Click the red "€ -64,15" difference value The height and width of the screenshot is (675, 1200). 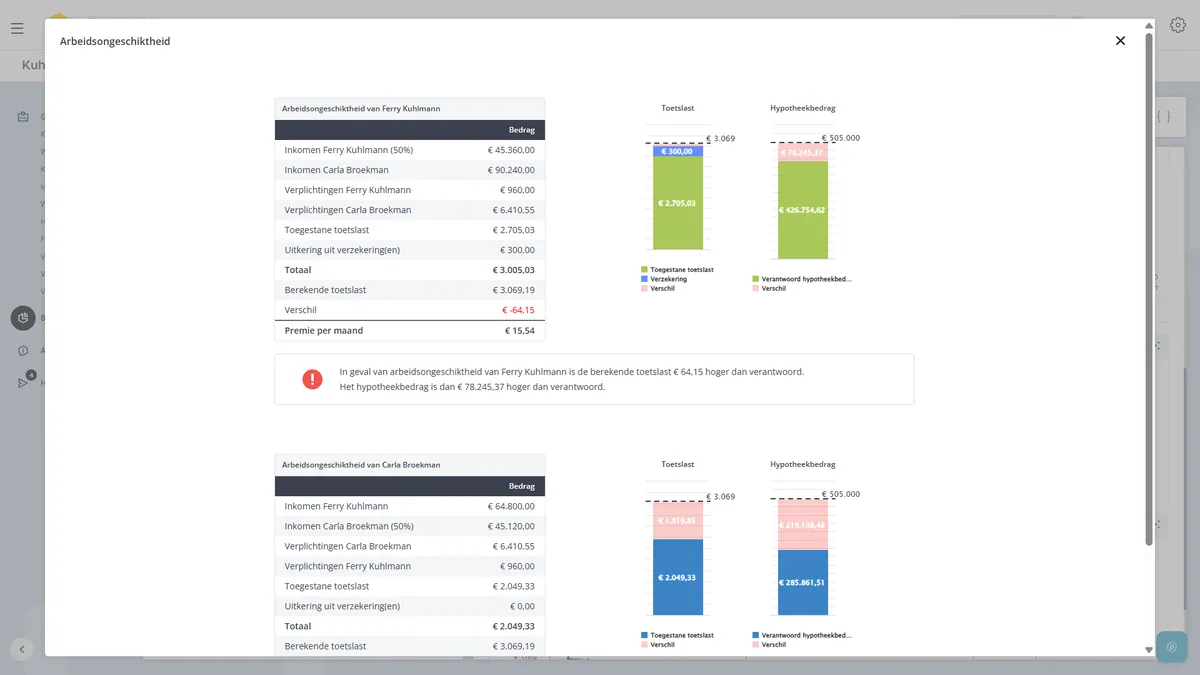tap(518, 310)
